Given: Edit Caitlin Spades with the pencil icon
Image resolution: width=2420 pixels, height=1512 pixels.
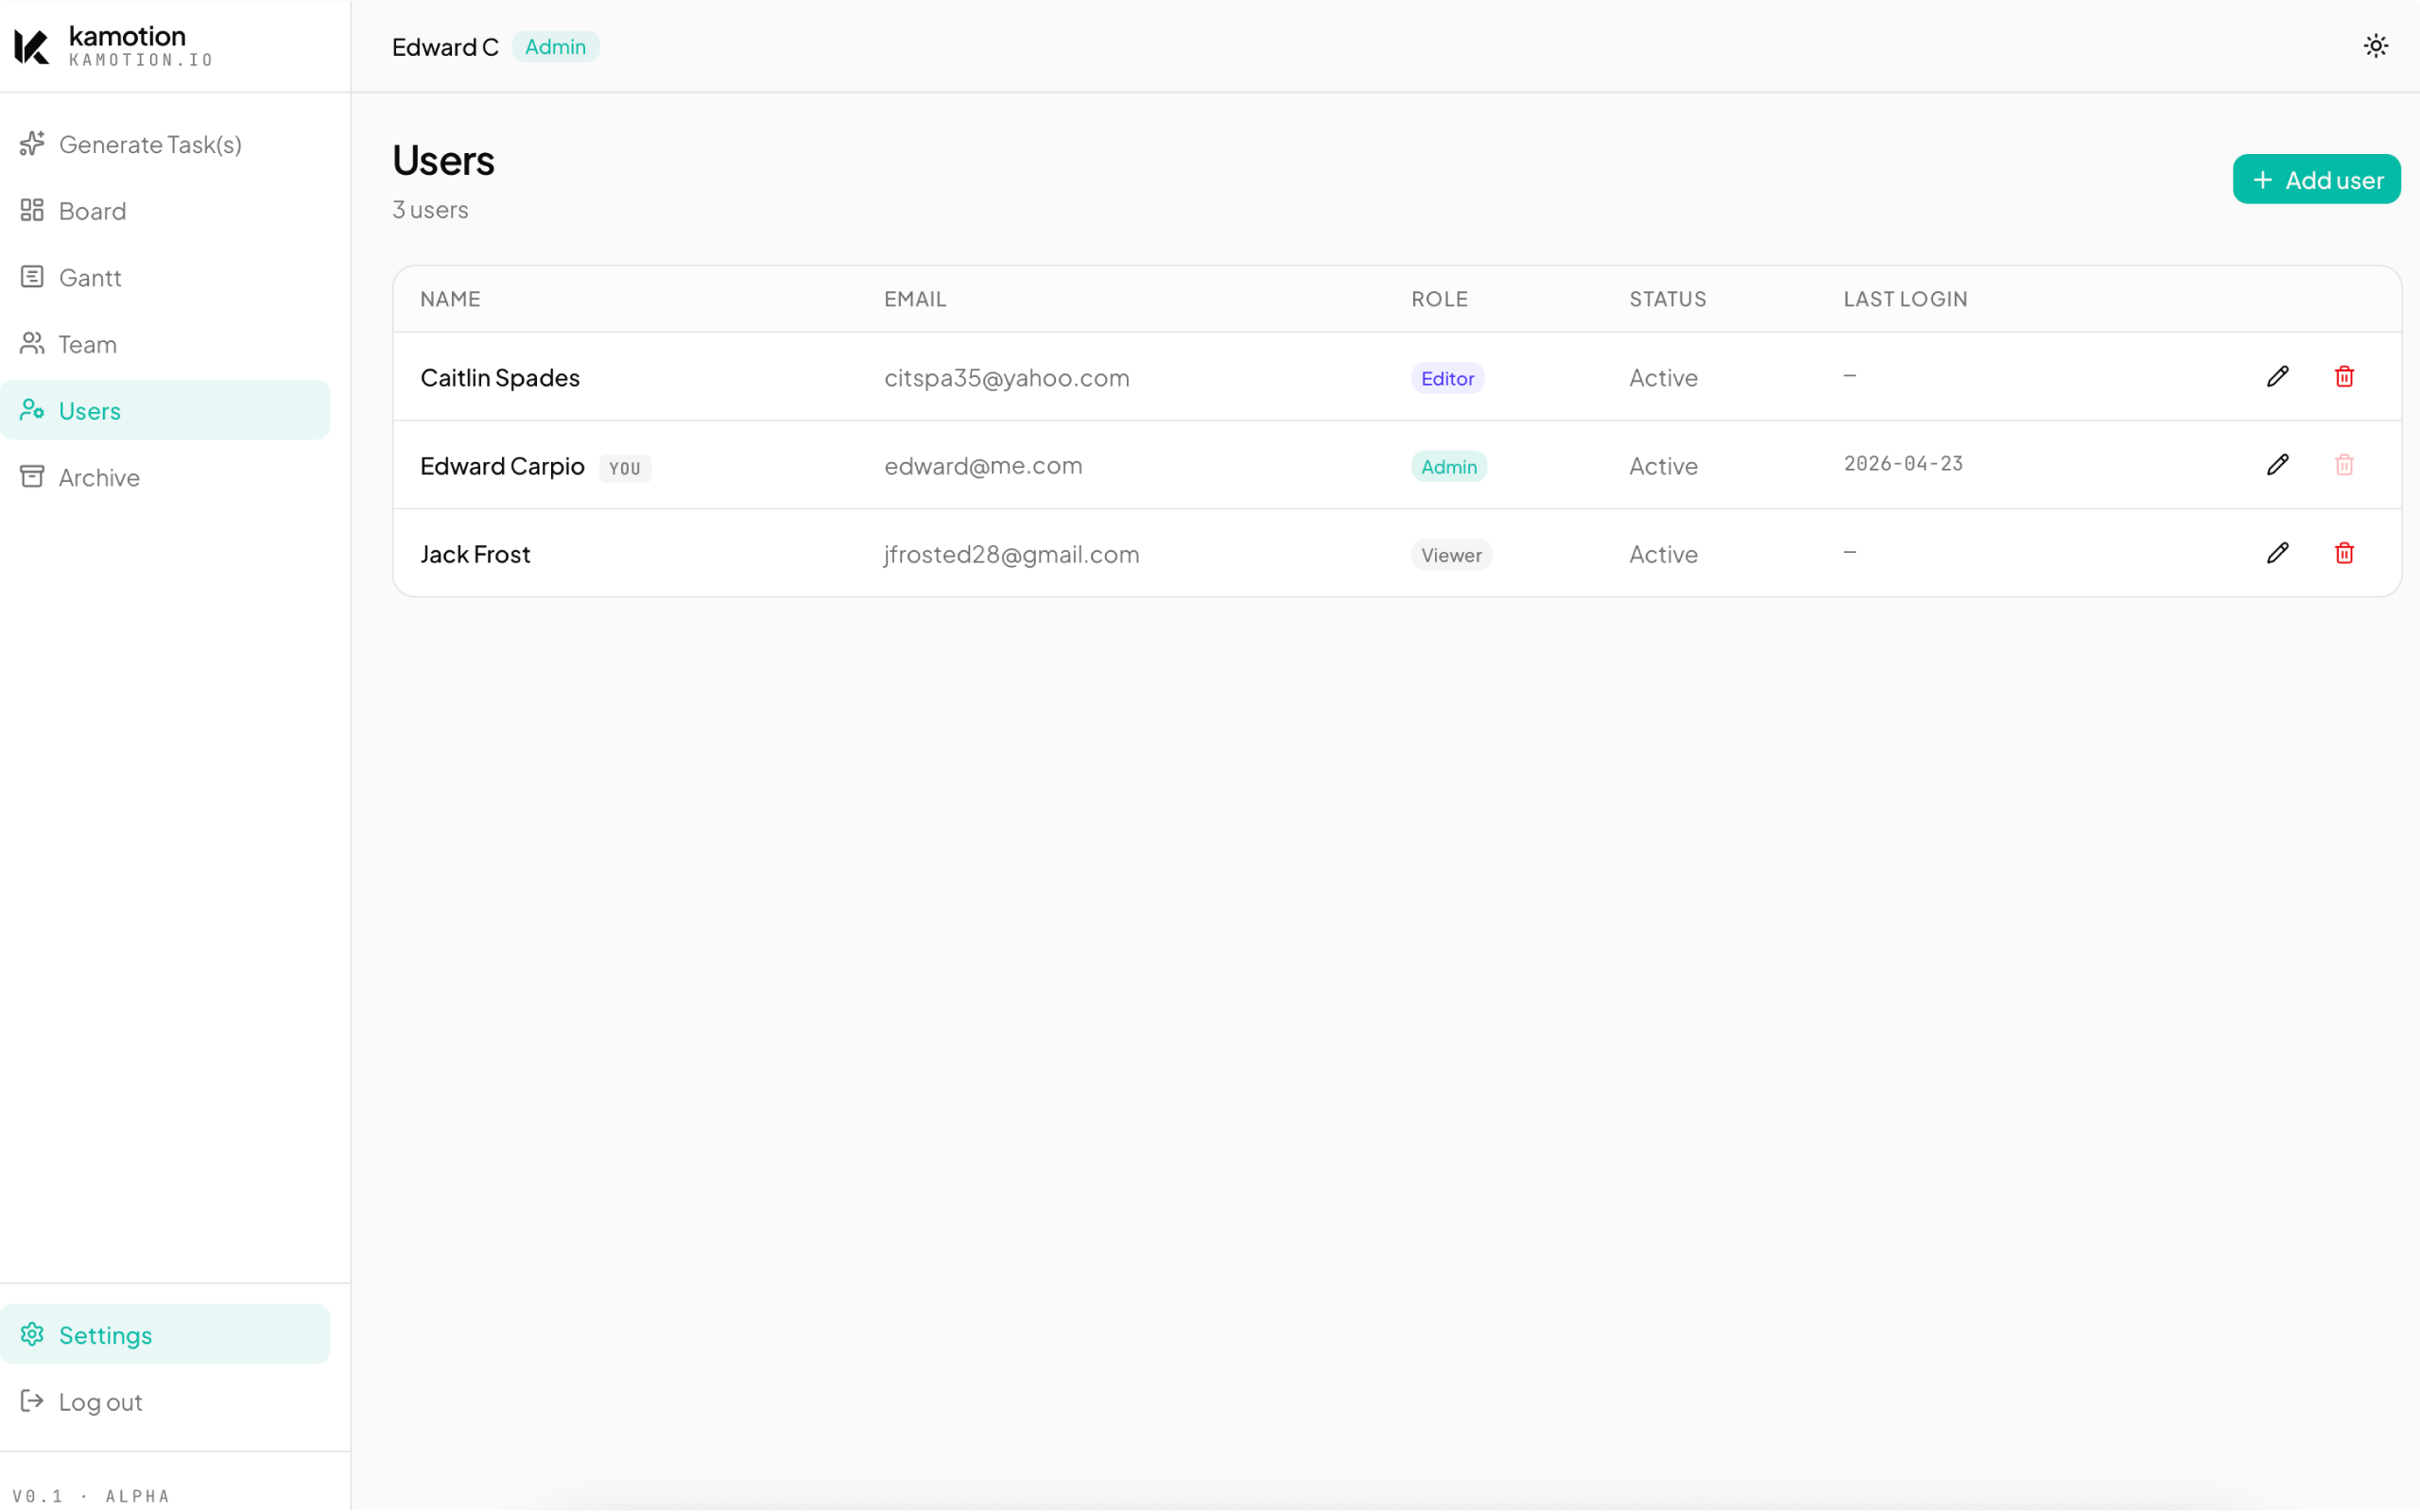Looking at the screenshot, I should [x=2277, y=377].
